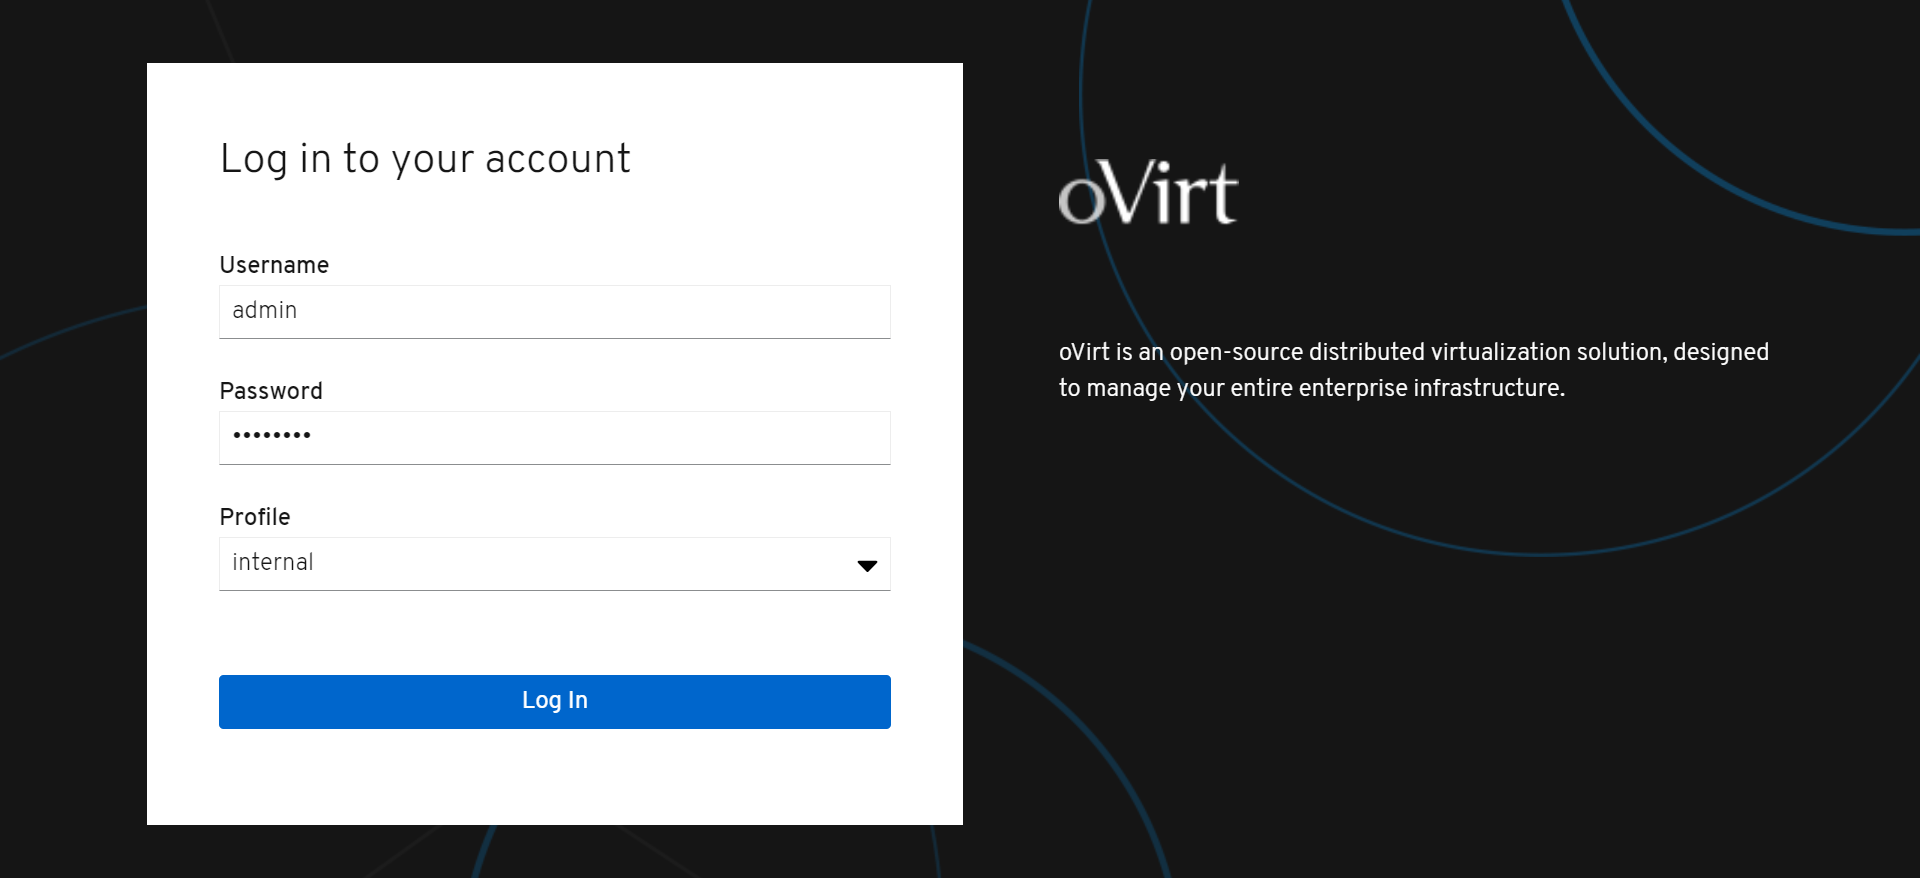Click the Username field label

(x=274, y=265)
